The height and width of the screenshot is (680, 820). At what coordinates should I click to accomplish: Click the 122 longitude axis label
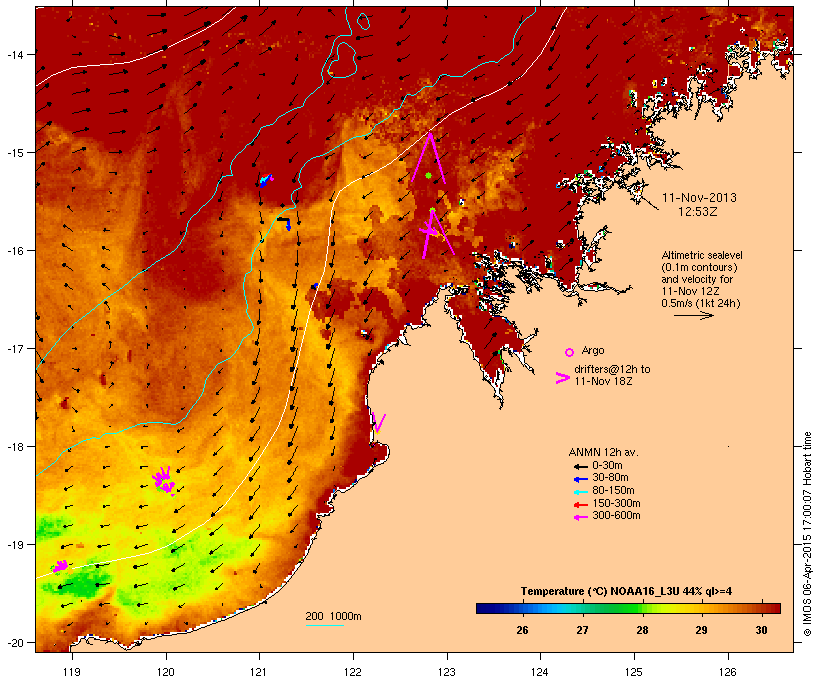(x=353, y=672)
